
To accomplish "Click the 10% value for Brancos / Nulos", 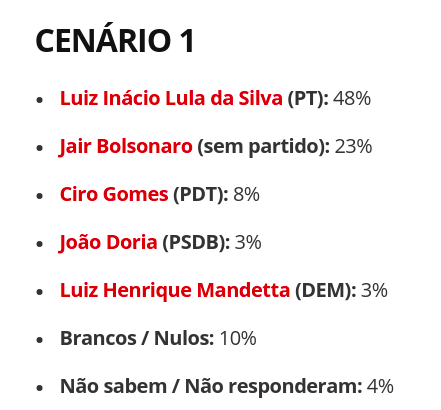I will (x=238, y=339).
